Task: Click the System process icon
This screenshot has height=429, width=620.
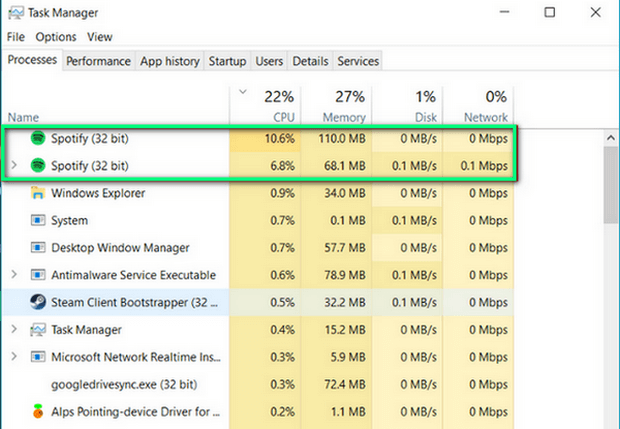Action: click(38, 220)
